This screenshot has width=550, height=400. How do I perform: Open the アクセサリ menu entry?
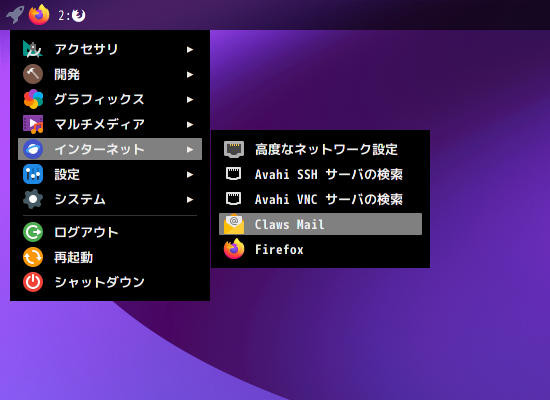(110, 49)
